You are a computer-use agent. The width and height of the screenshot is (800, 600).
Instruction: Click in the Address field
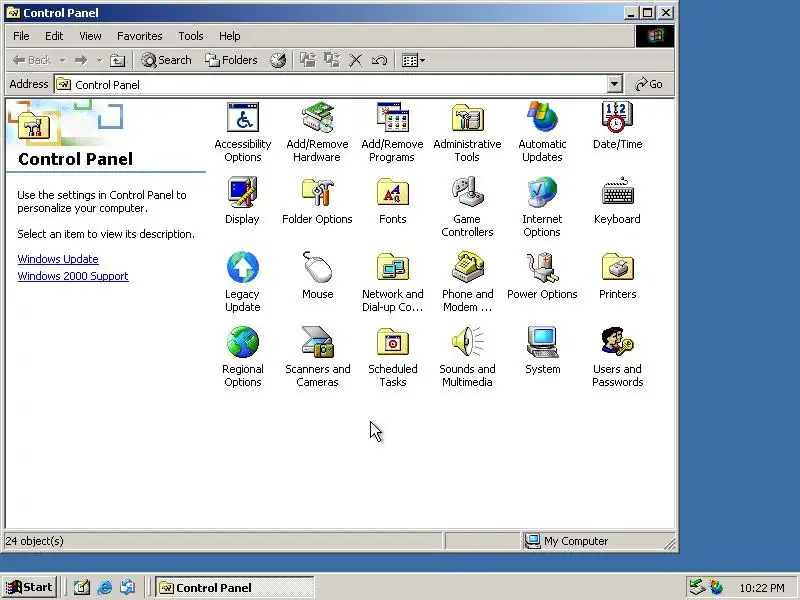coord(331,85)
